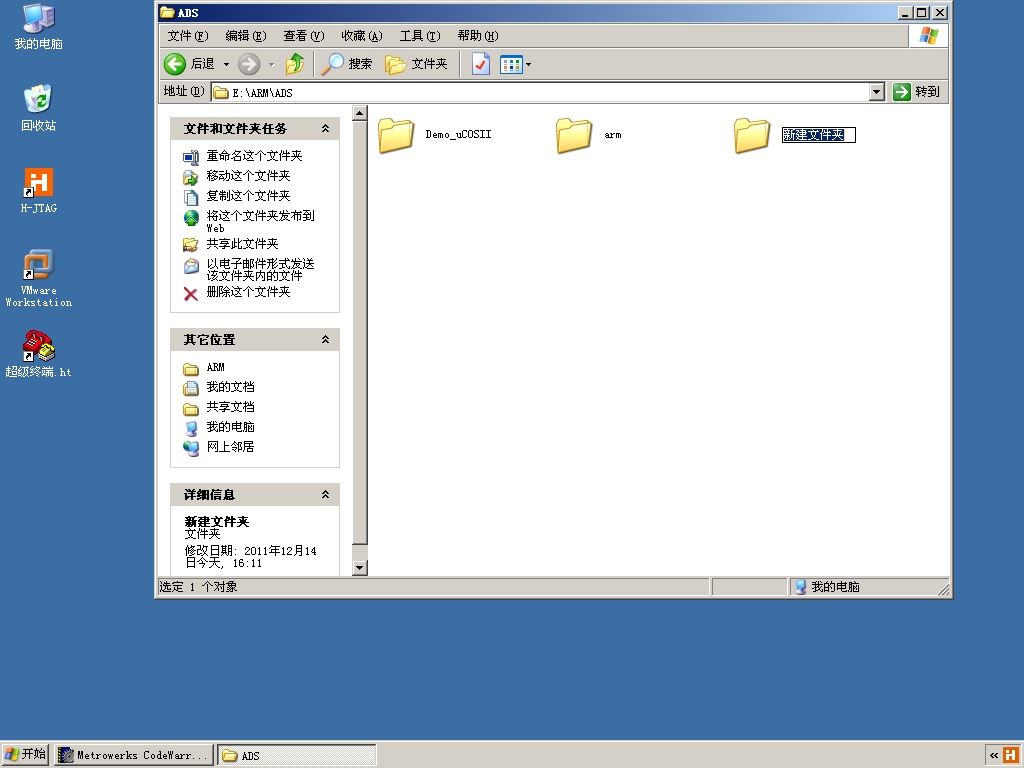This screenshot has width=1024, height=768.
Task: Click 重命名这个文件夹 task link
Action: (x=255, y=155)
